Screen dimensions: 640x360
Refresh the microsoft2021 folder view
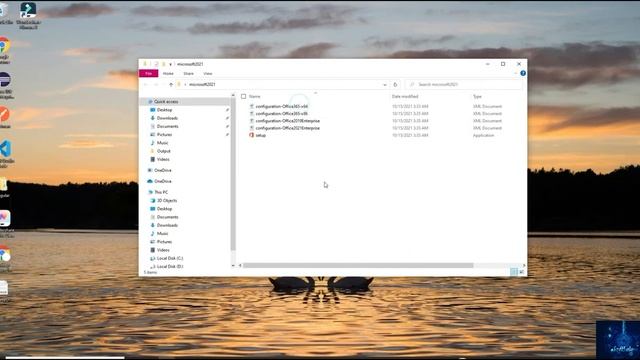pos(395,84)
